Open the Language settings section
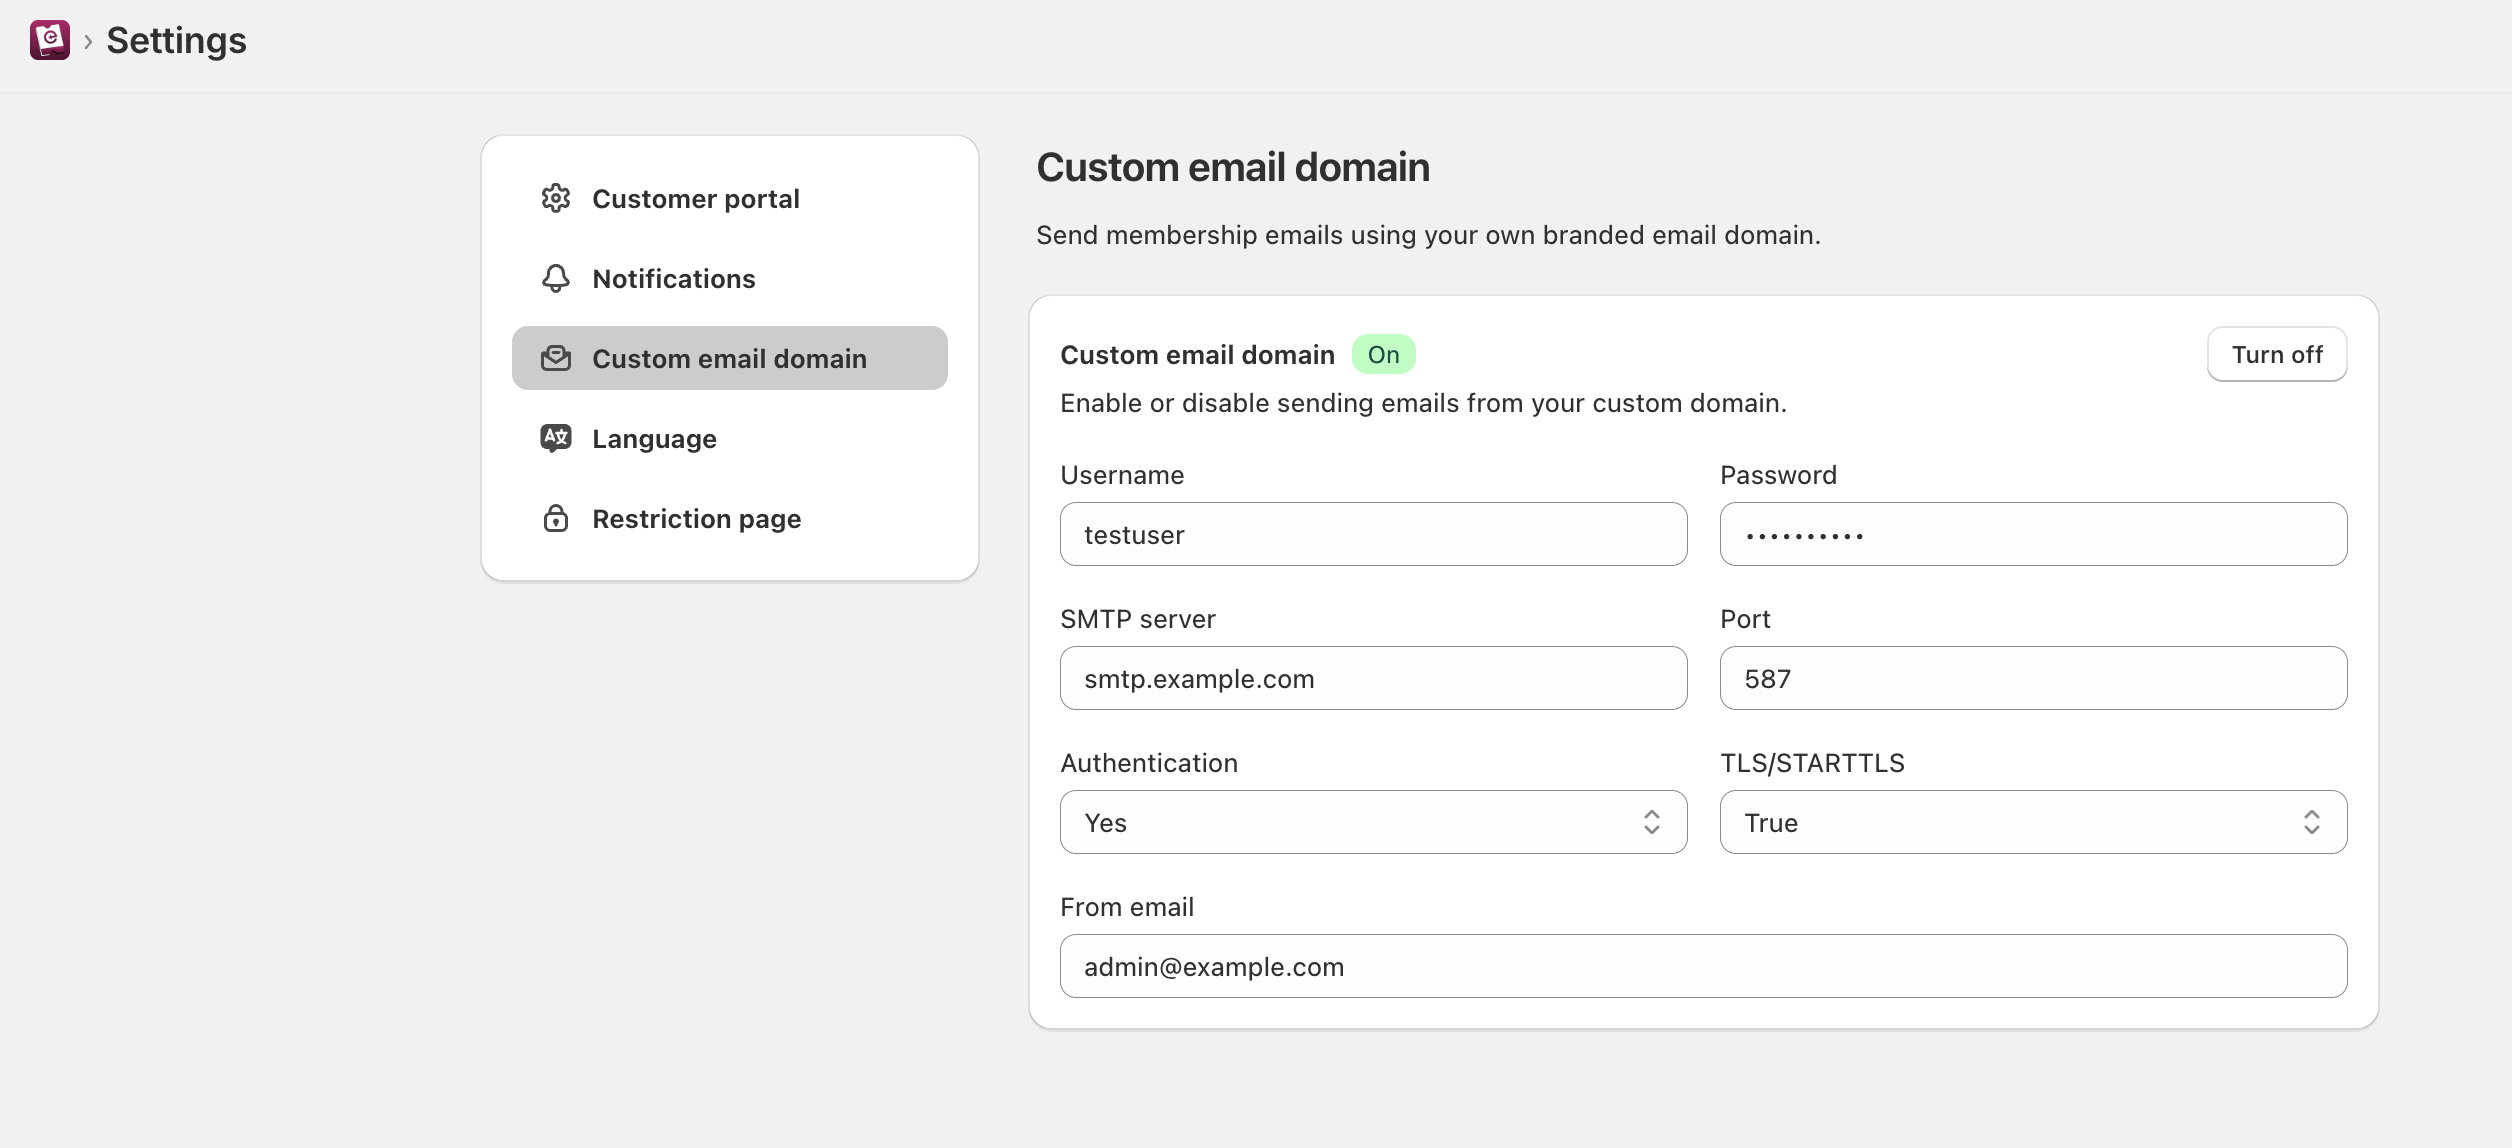Screen dimensions: 2512x1148 654,438
